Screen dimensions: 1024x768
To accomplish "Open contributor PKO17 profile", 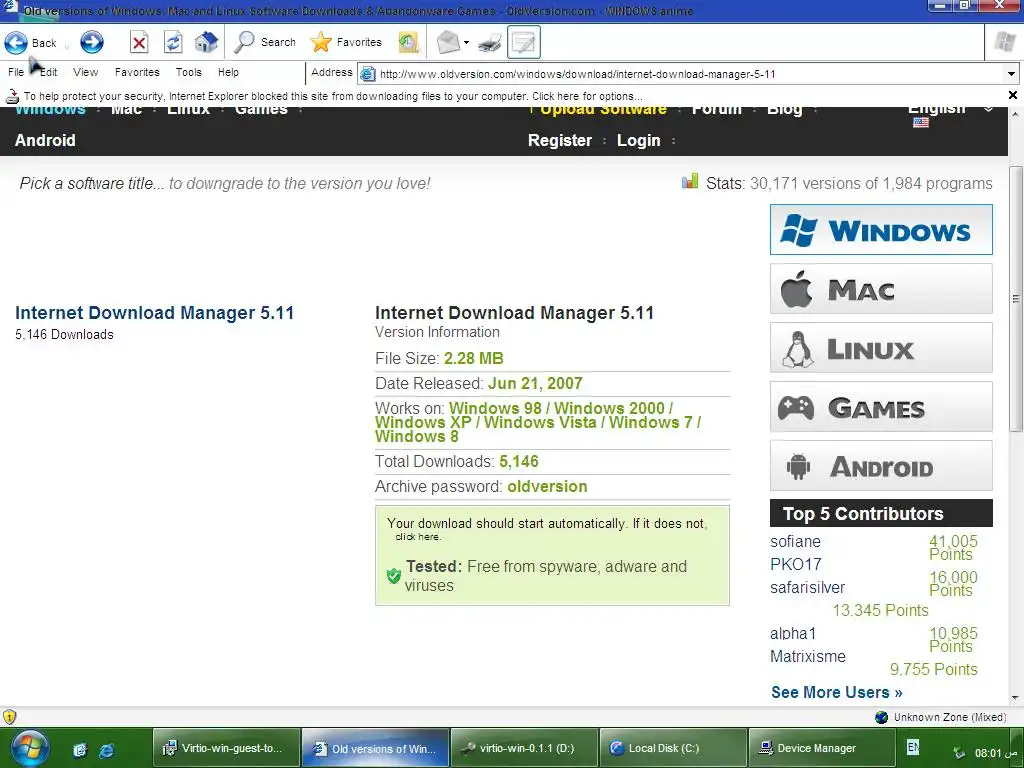I will pos(795,564).
